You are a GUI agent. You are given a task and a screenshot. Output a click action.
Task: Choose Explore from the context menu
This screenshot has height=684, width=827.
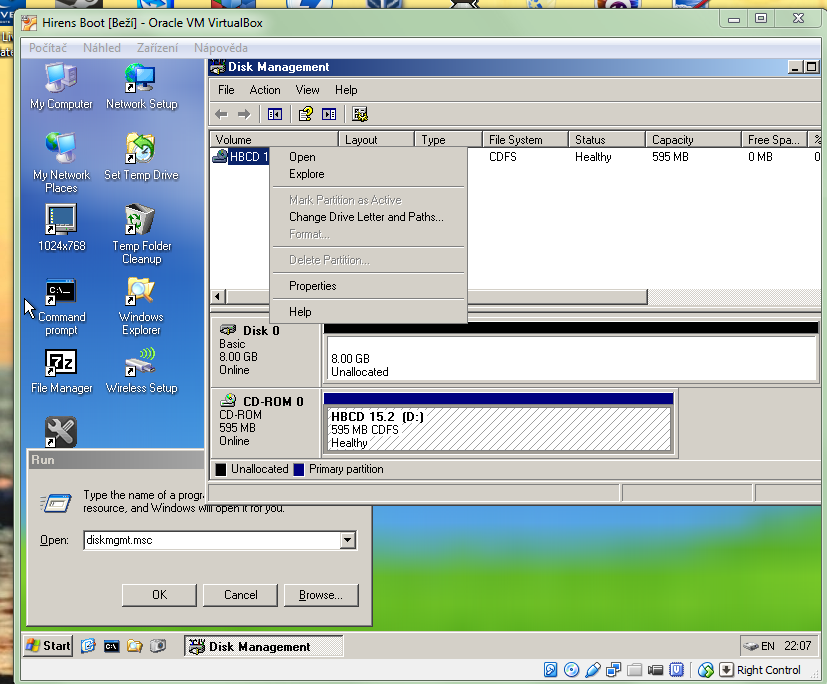[368, 174]
